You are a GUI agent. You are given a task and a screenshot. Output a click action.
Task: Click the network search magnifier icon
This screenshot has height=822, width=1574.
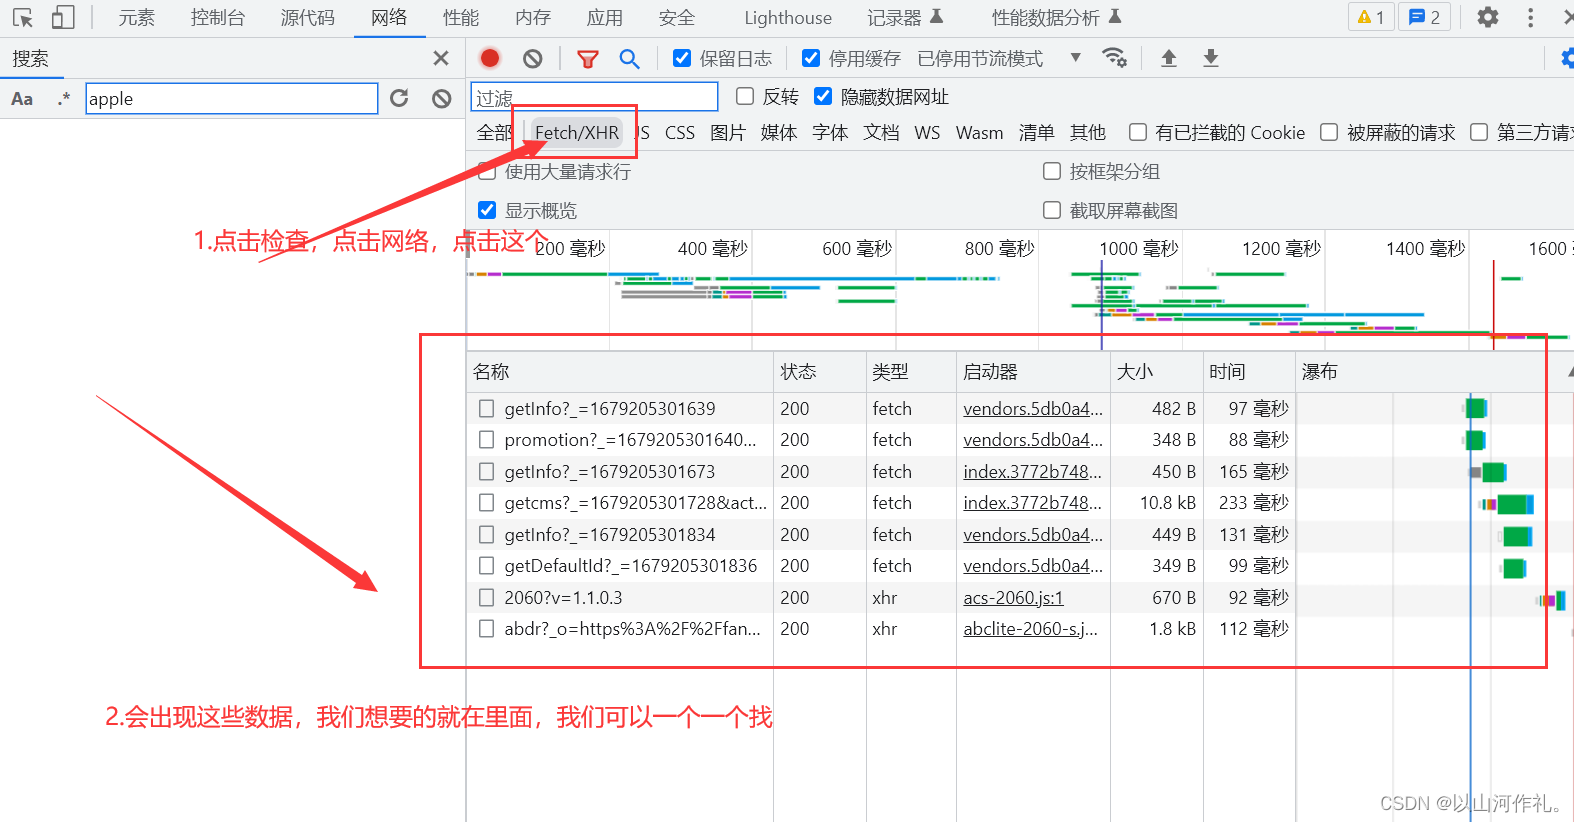tap(629, 59)
